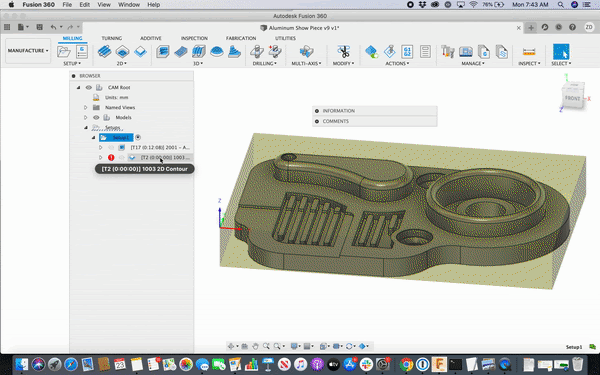Click the FRONT face of the ViewCube
Screen dimensions: 600x375
pos(572,98)
